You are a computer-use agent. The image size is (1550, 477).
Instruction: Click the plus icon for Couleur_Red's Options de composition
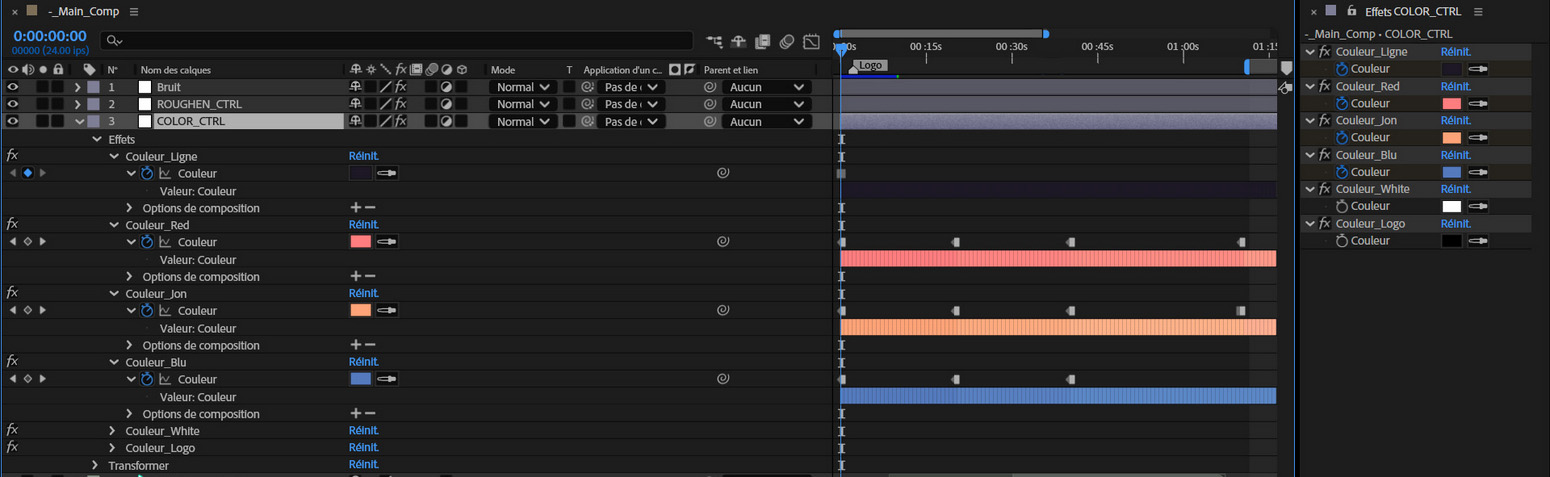[x=355, y=277]
